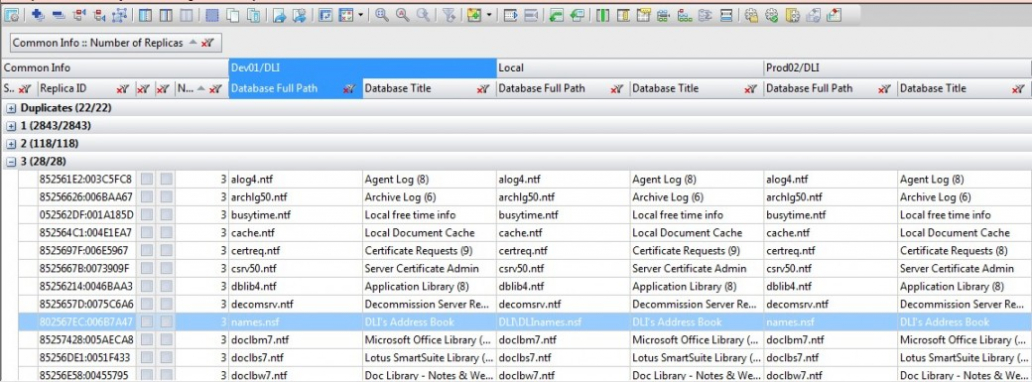This screenshot has width=1032, height=382.
Task: Click the gear with green check icon
Action: pyautogui.click(x=771, y=15)
